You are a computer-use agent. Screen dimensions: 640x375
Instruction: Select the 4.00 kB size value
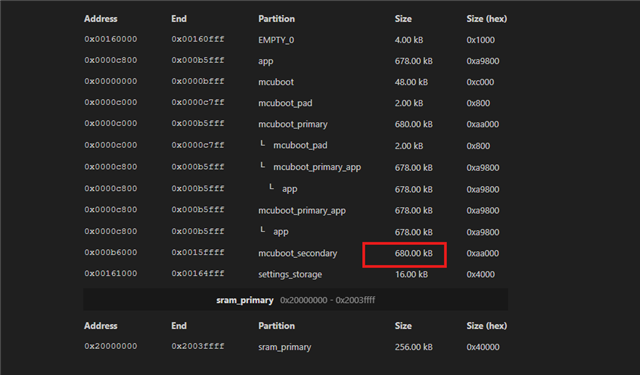tap(409, 40)
